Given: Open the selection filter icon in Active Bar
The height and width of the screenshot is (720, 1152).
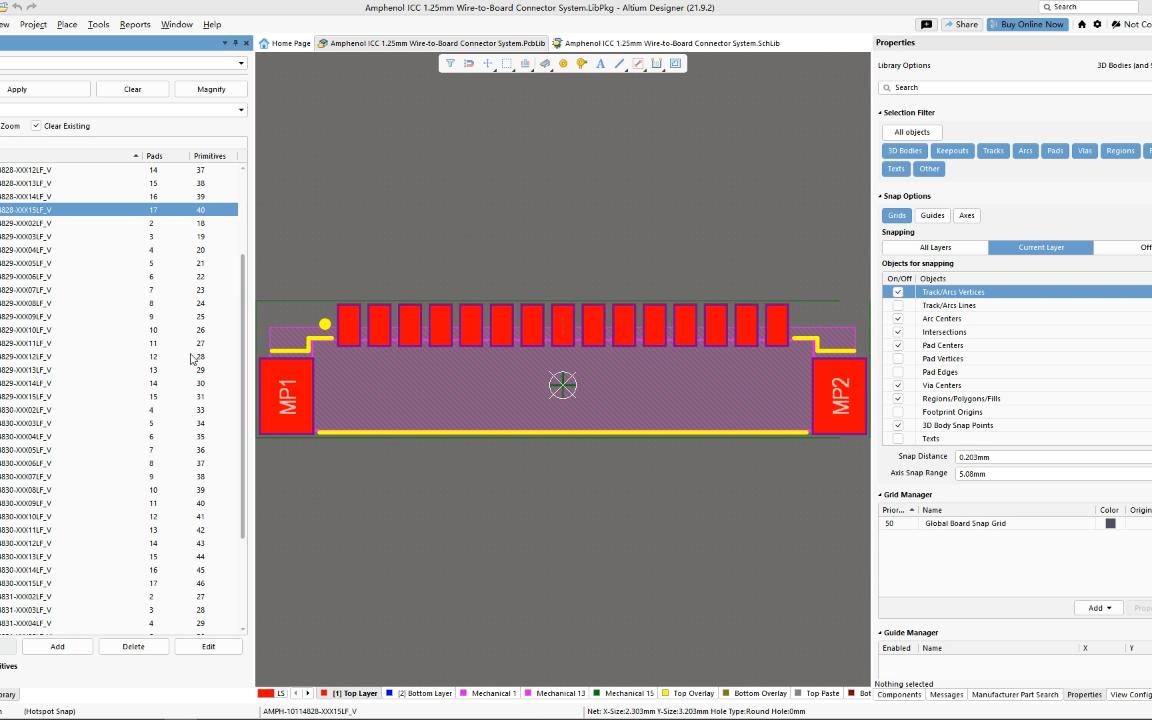Looking at the screenshot, I should coord(450,64).
